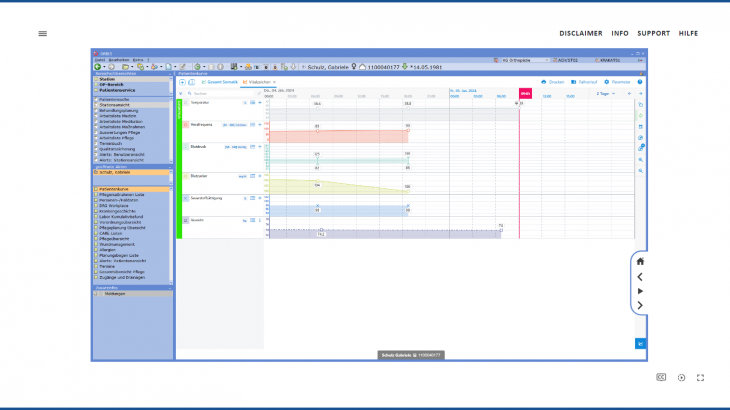Image resolution: width=730 pixels, height=410 pixels.
Task: Open the SUPPORT menu item
Action: pos(654,33)
